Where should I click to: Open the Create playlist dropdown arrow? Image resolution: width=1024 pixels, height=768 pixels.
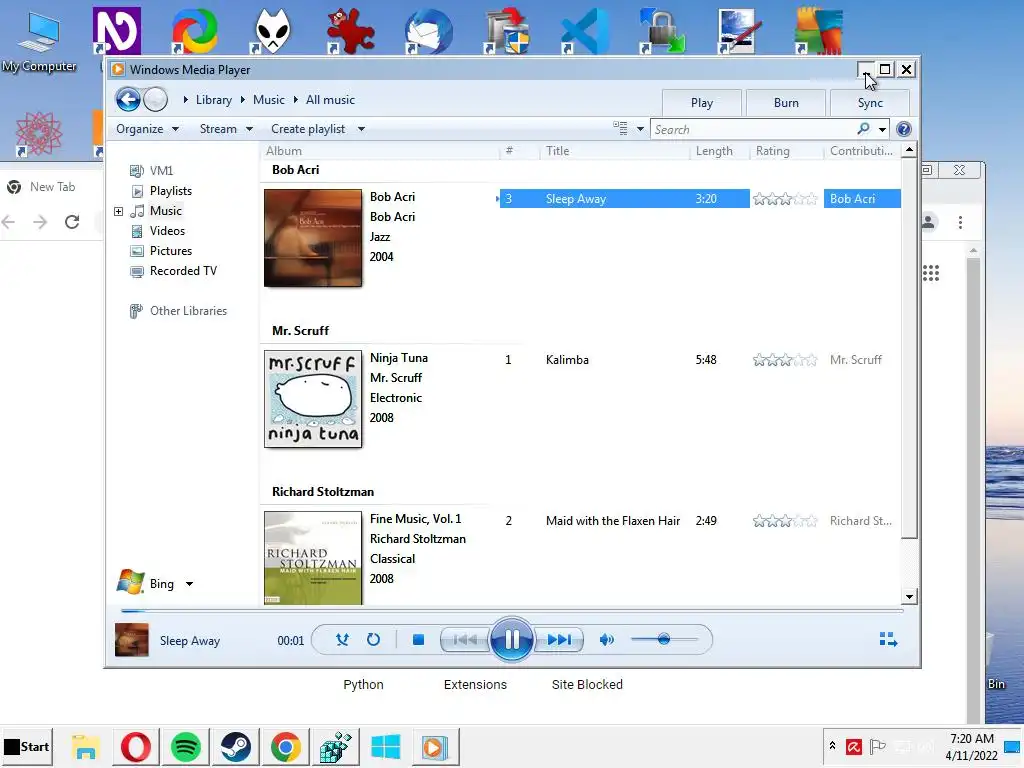tap(361, 129)
